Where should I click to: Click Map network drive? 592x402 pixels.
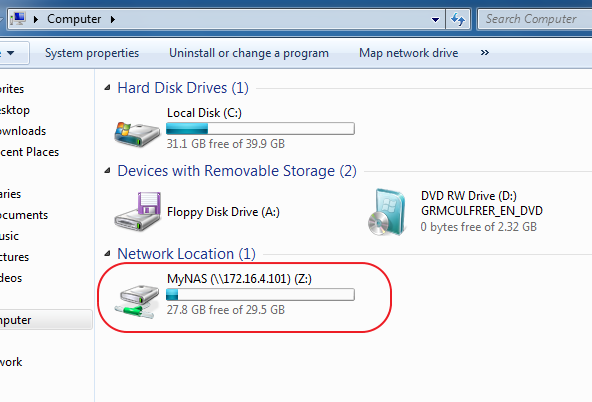409,53
